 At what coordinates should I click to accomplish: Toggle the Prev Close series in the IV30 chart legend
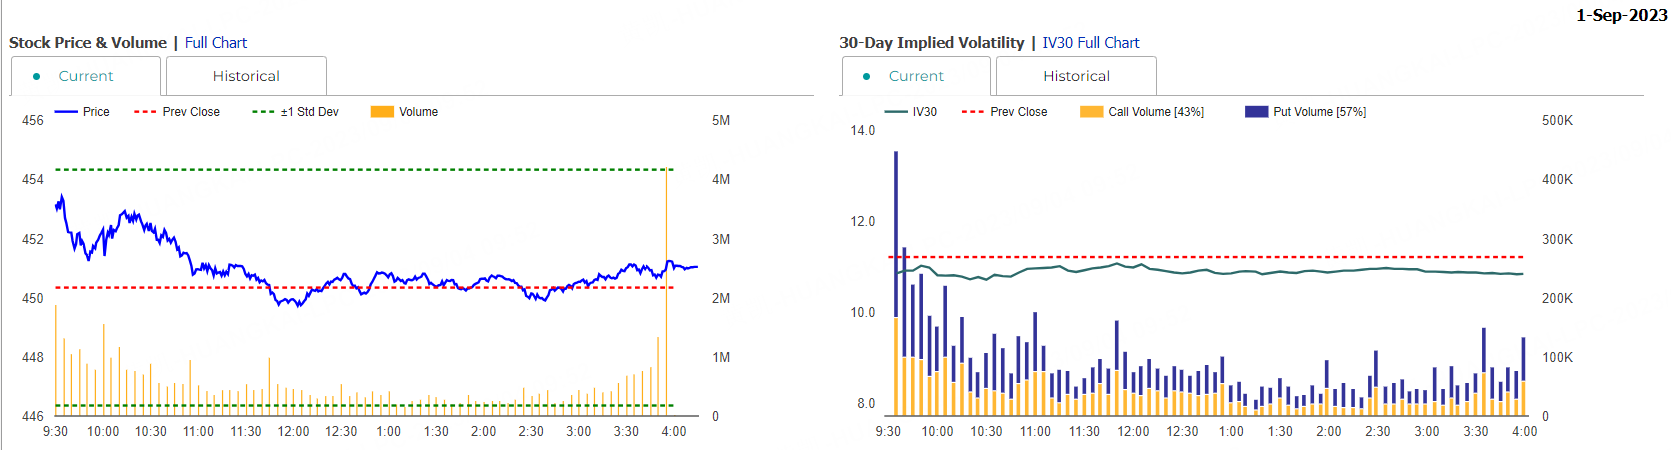point(1019,112)
